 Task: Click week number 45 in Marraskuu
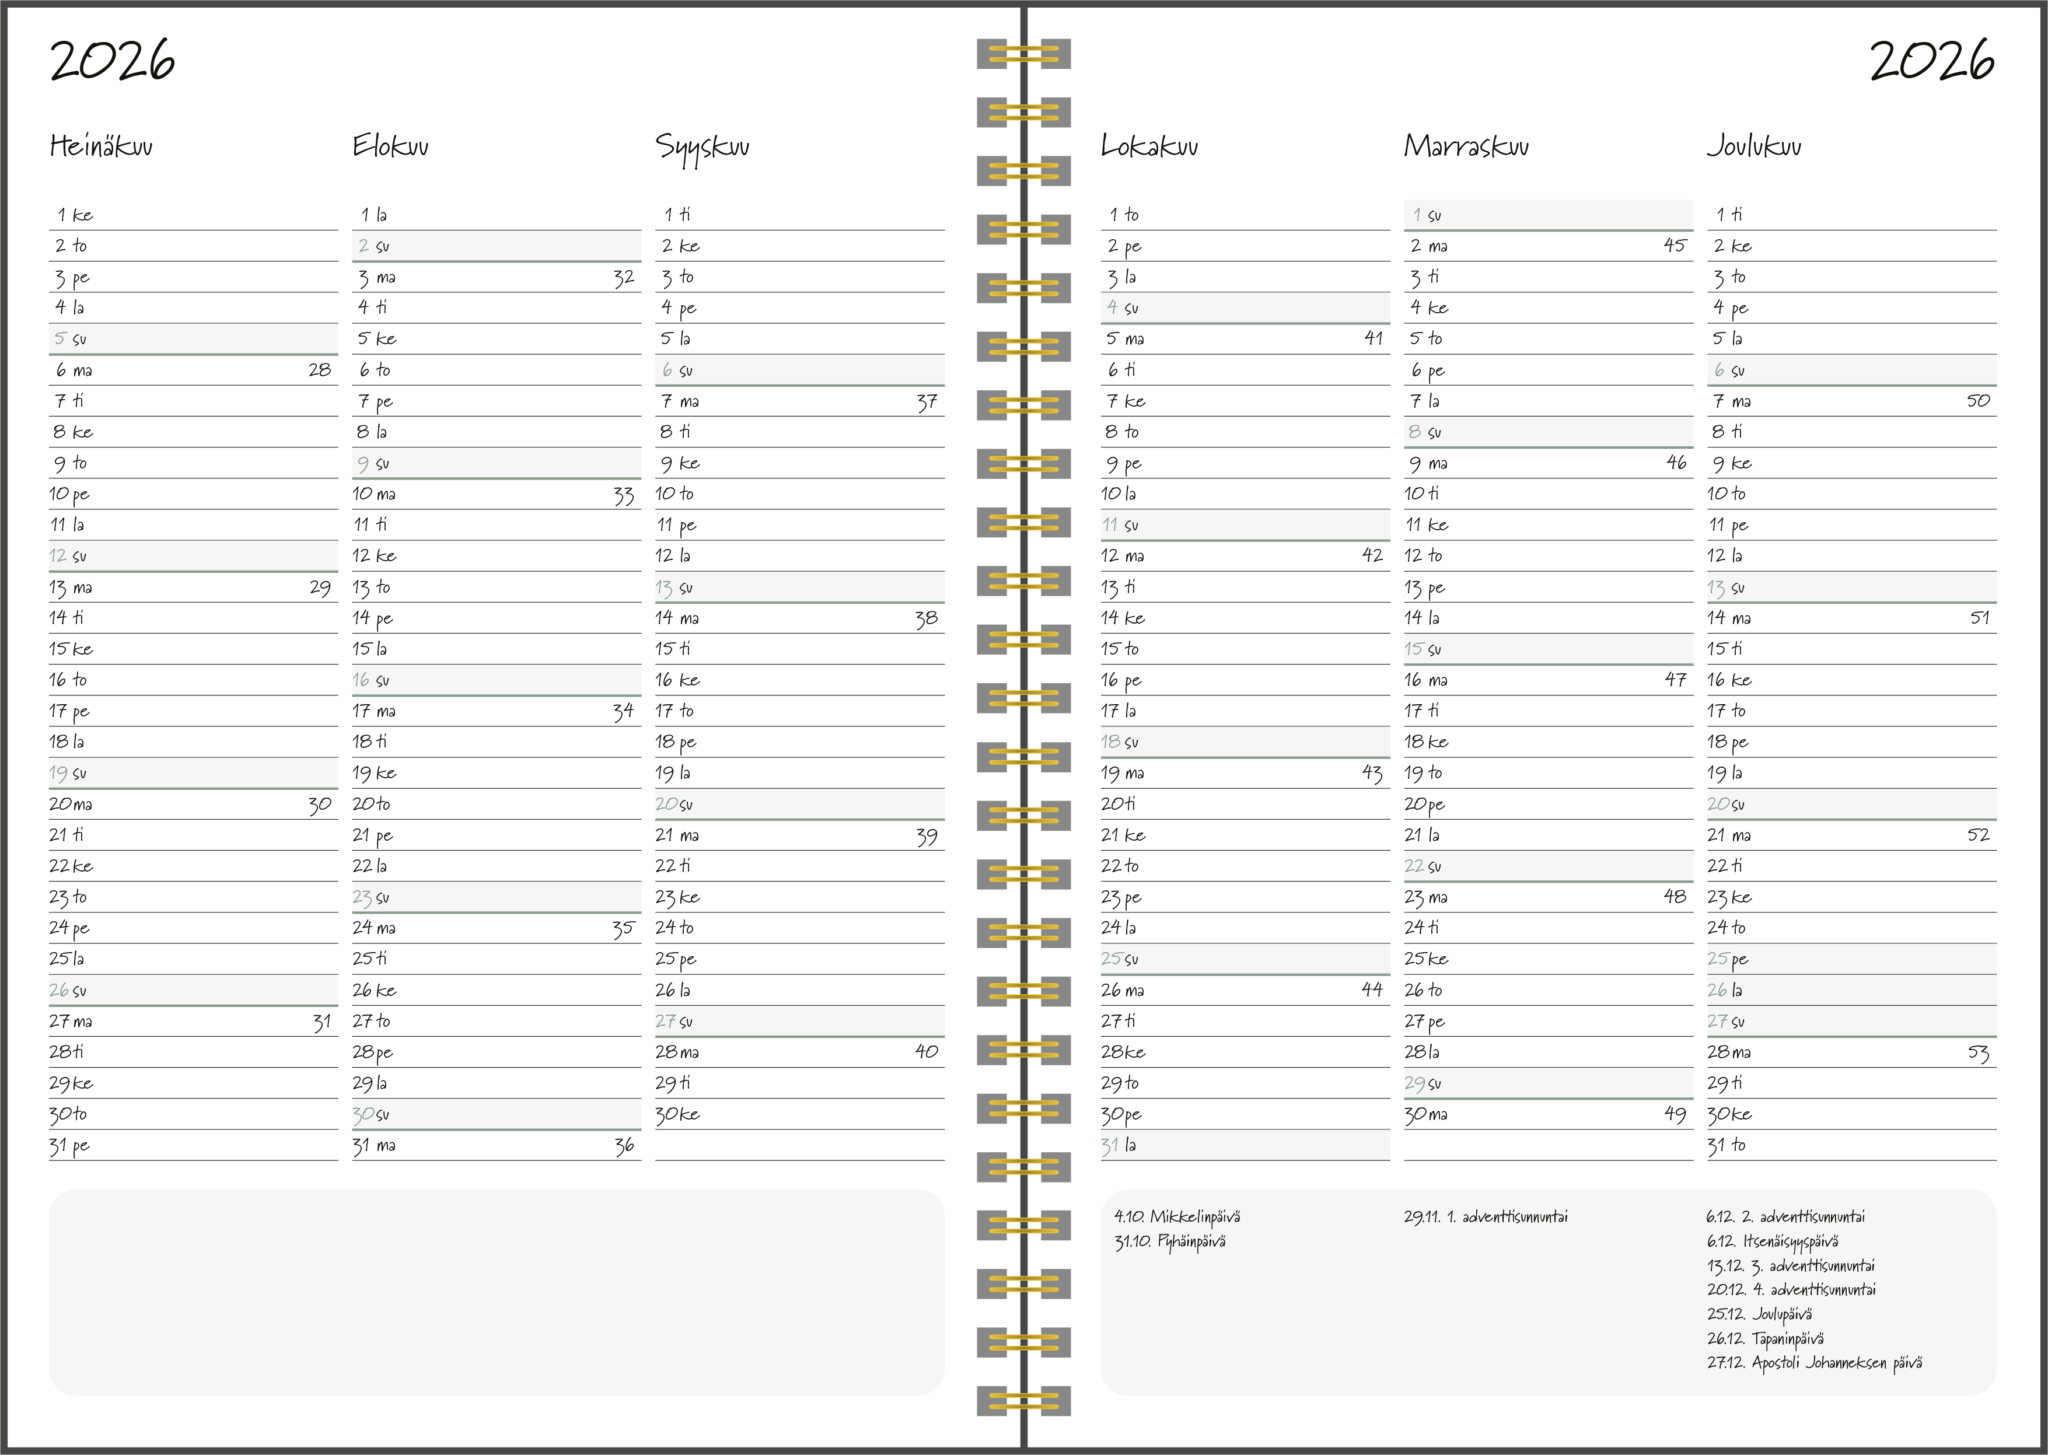pos(1675,246)
